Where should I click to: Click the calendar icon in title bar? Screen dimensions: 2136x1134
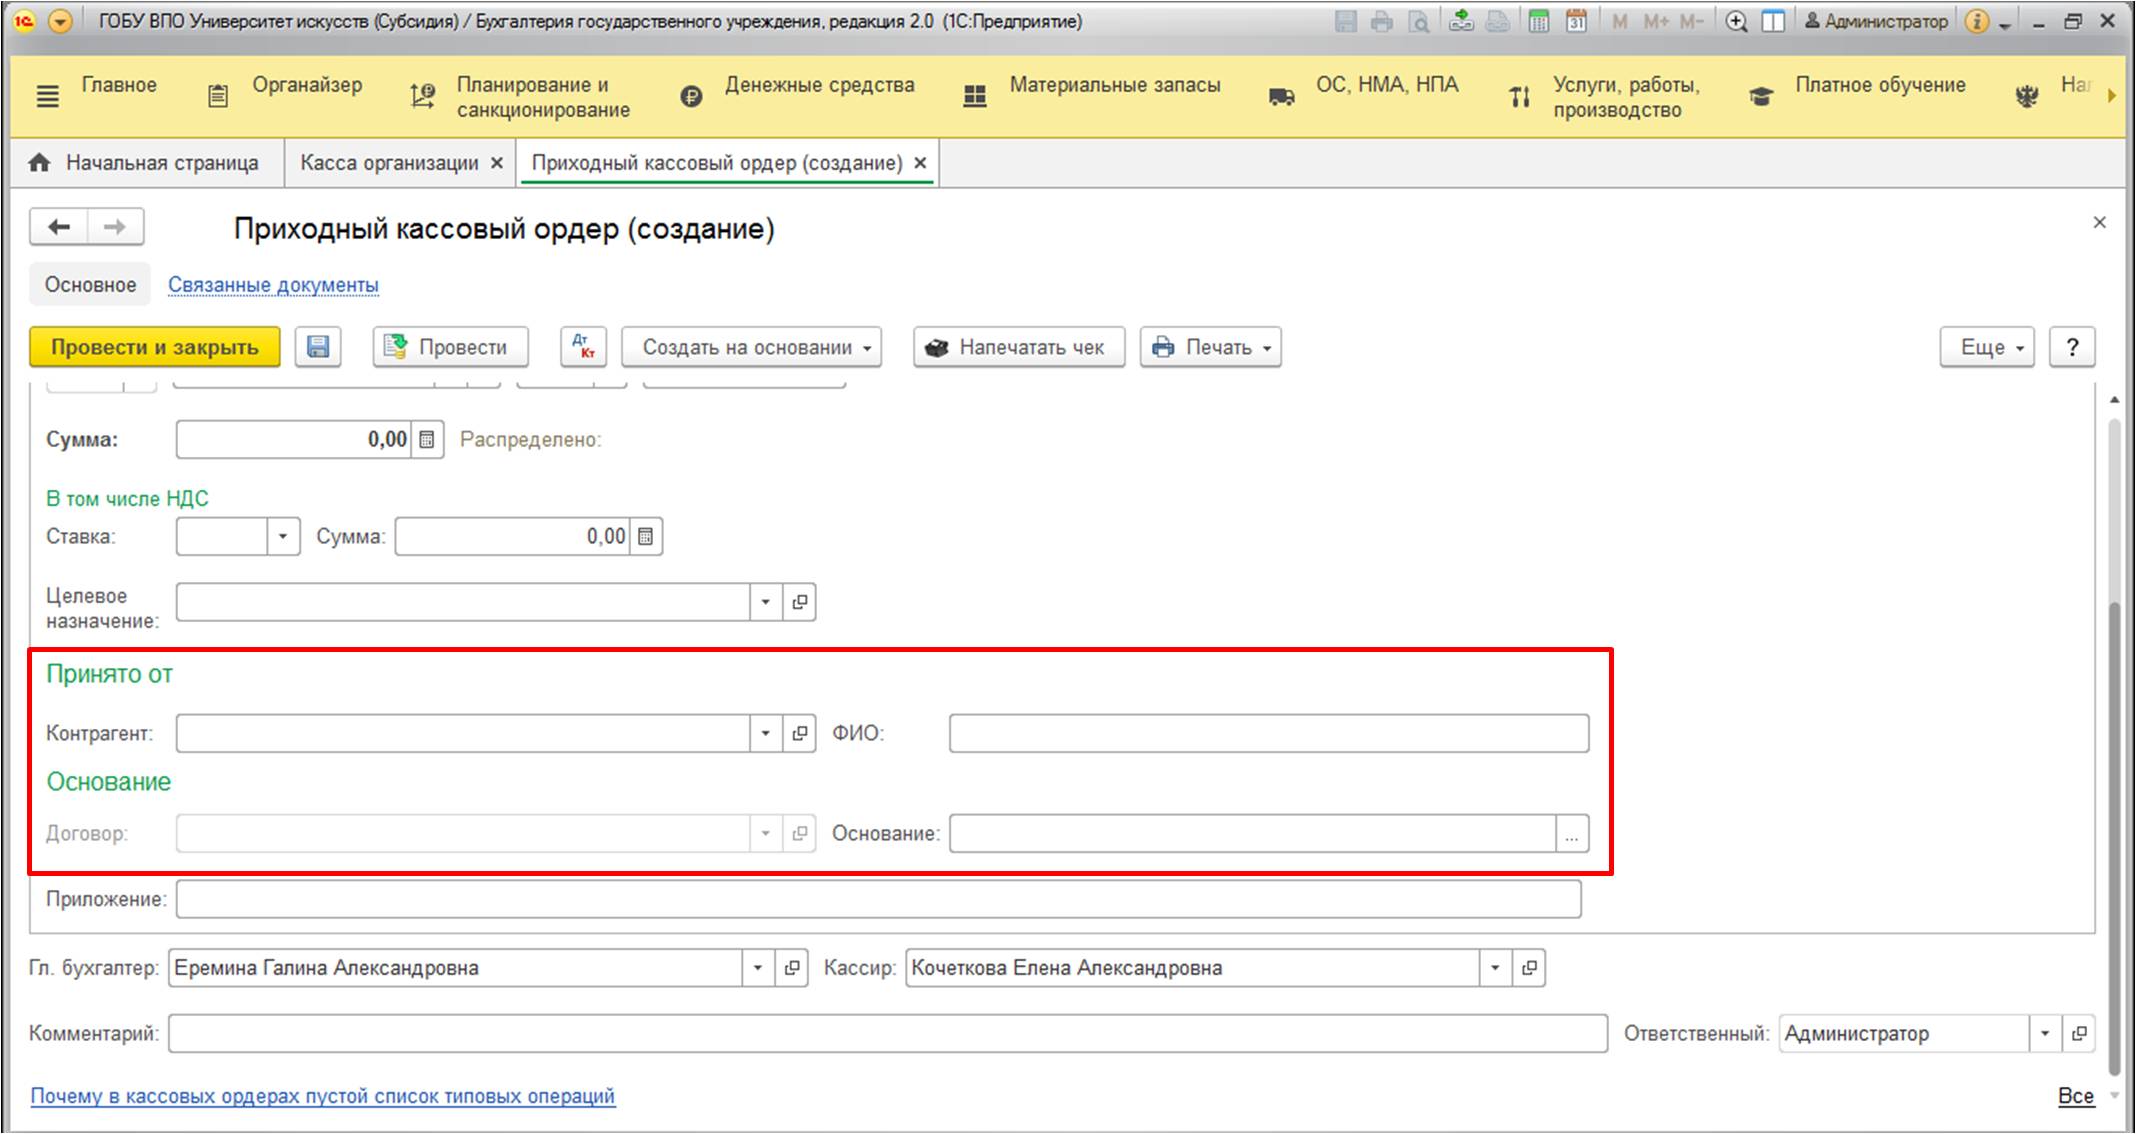(x=1576, y=21)
